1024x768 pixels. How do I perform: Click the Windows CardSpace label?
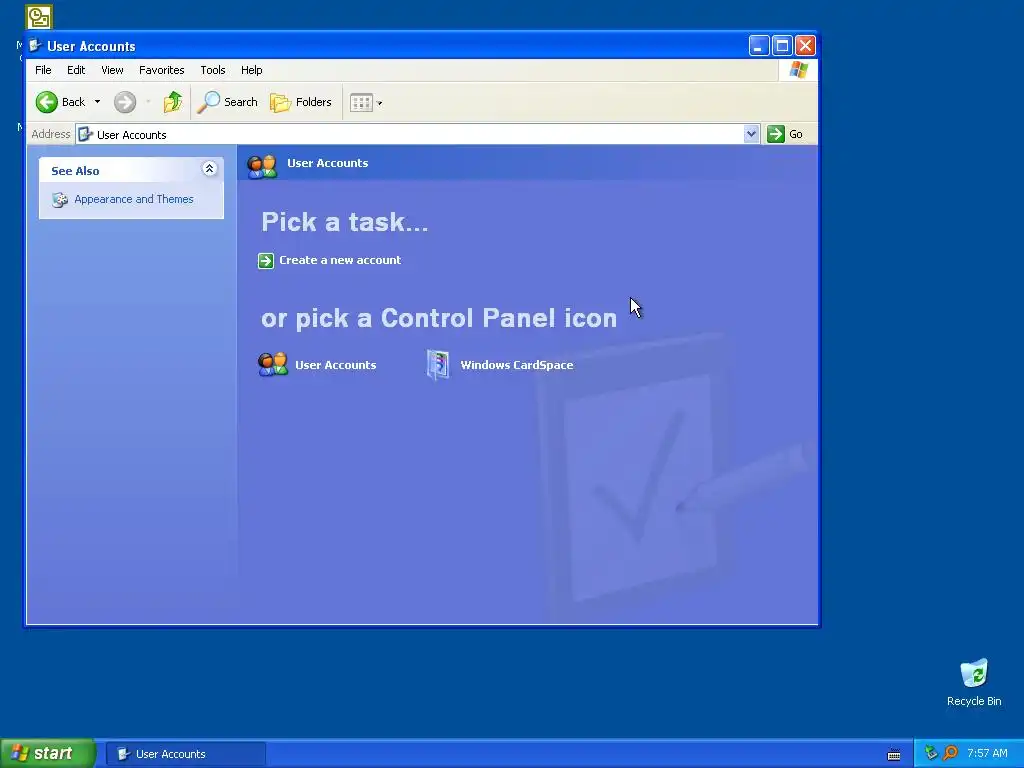(x=517, y=365)
